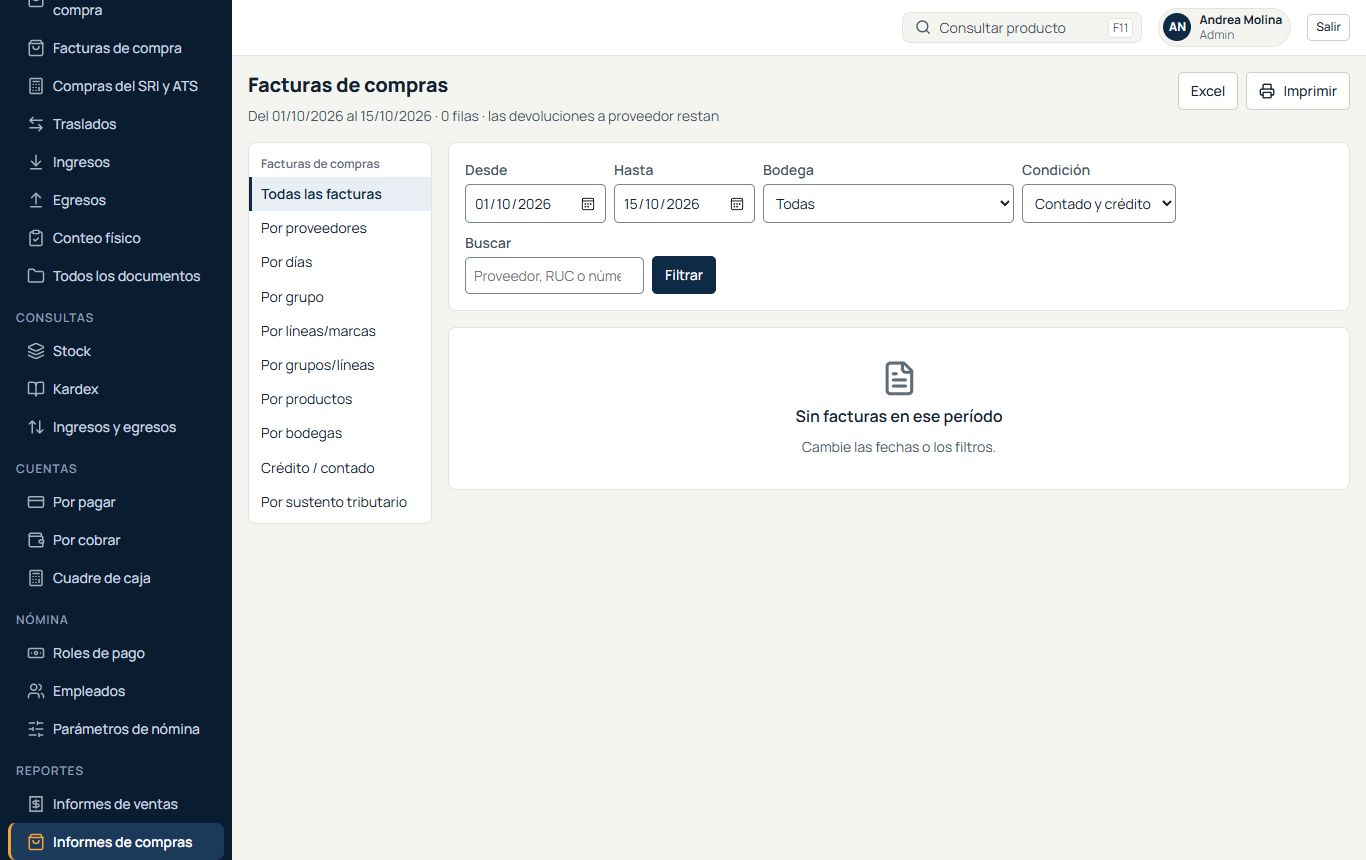The width and height of the screenshot is (1366, 860).
Task: Open the Por líneas/marcas report
Action: (340, 331)
